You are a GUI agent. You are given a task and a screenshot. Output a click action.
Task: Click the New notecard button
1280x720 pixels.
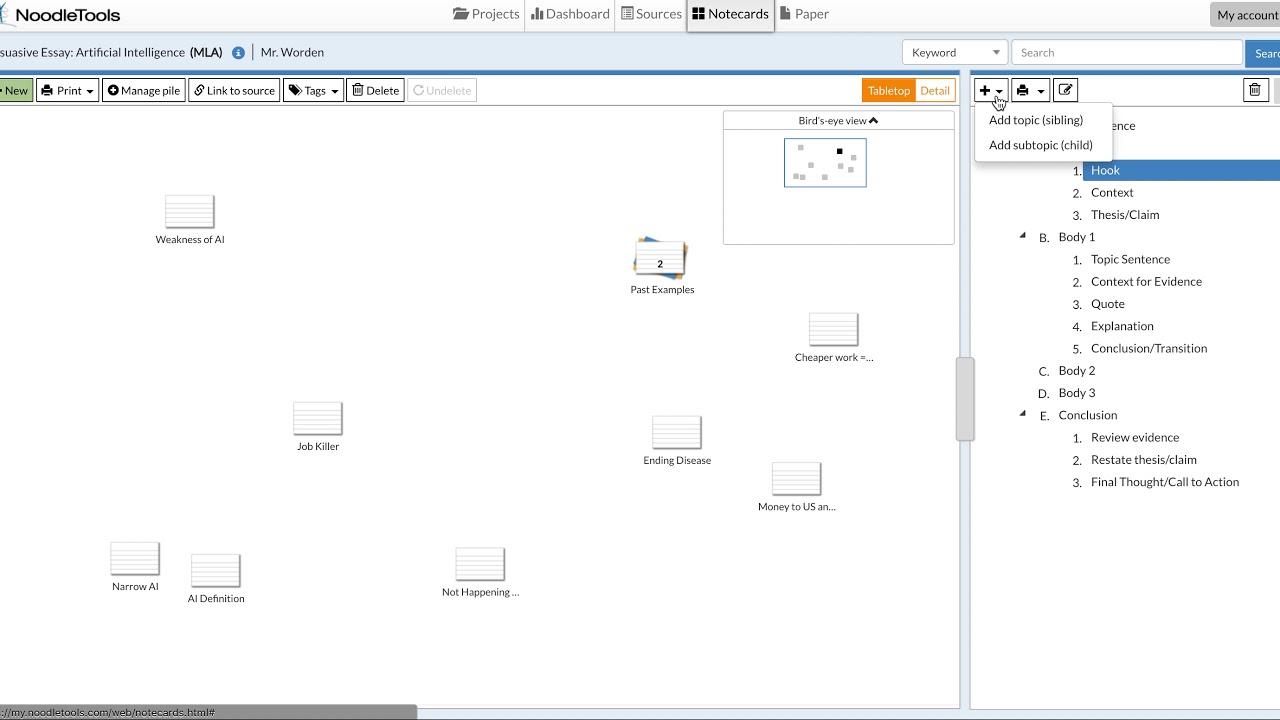15,90
